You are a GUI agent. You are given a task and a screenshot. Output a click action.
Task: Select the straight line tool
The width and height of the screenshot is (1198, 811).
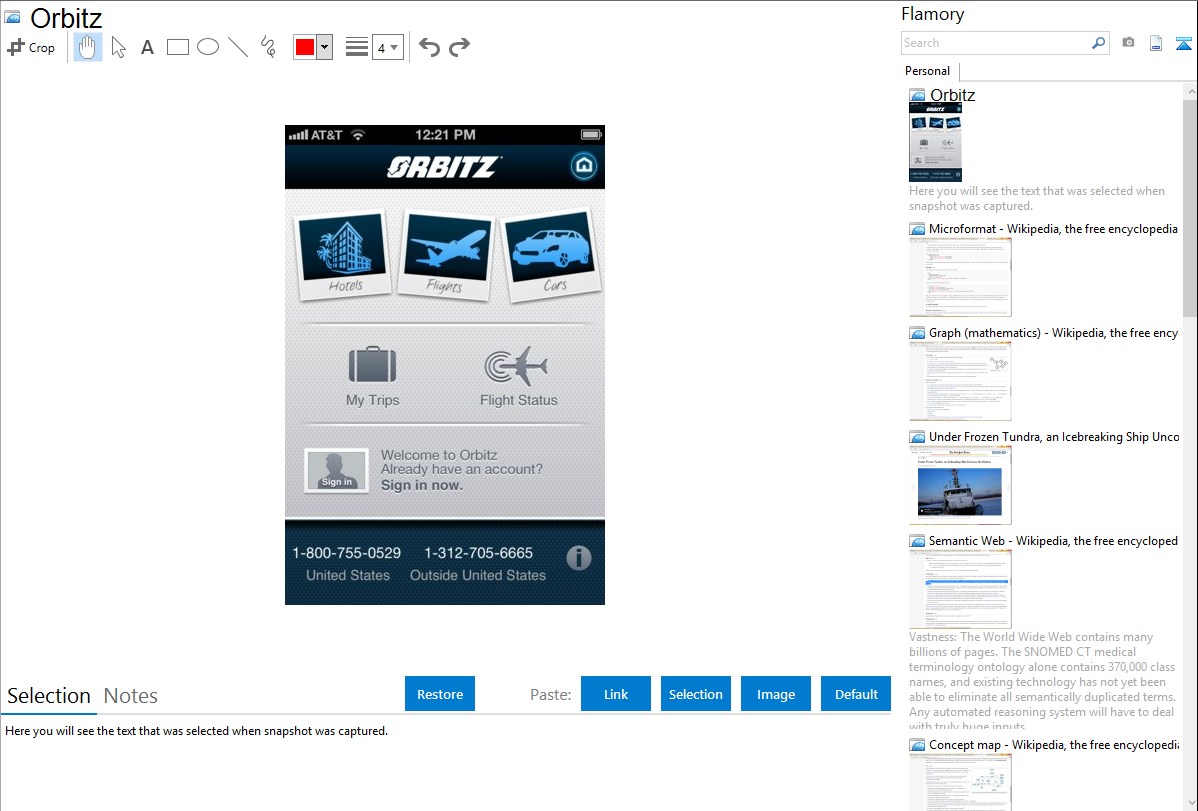point(238,47)
